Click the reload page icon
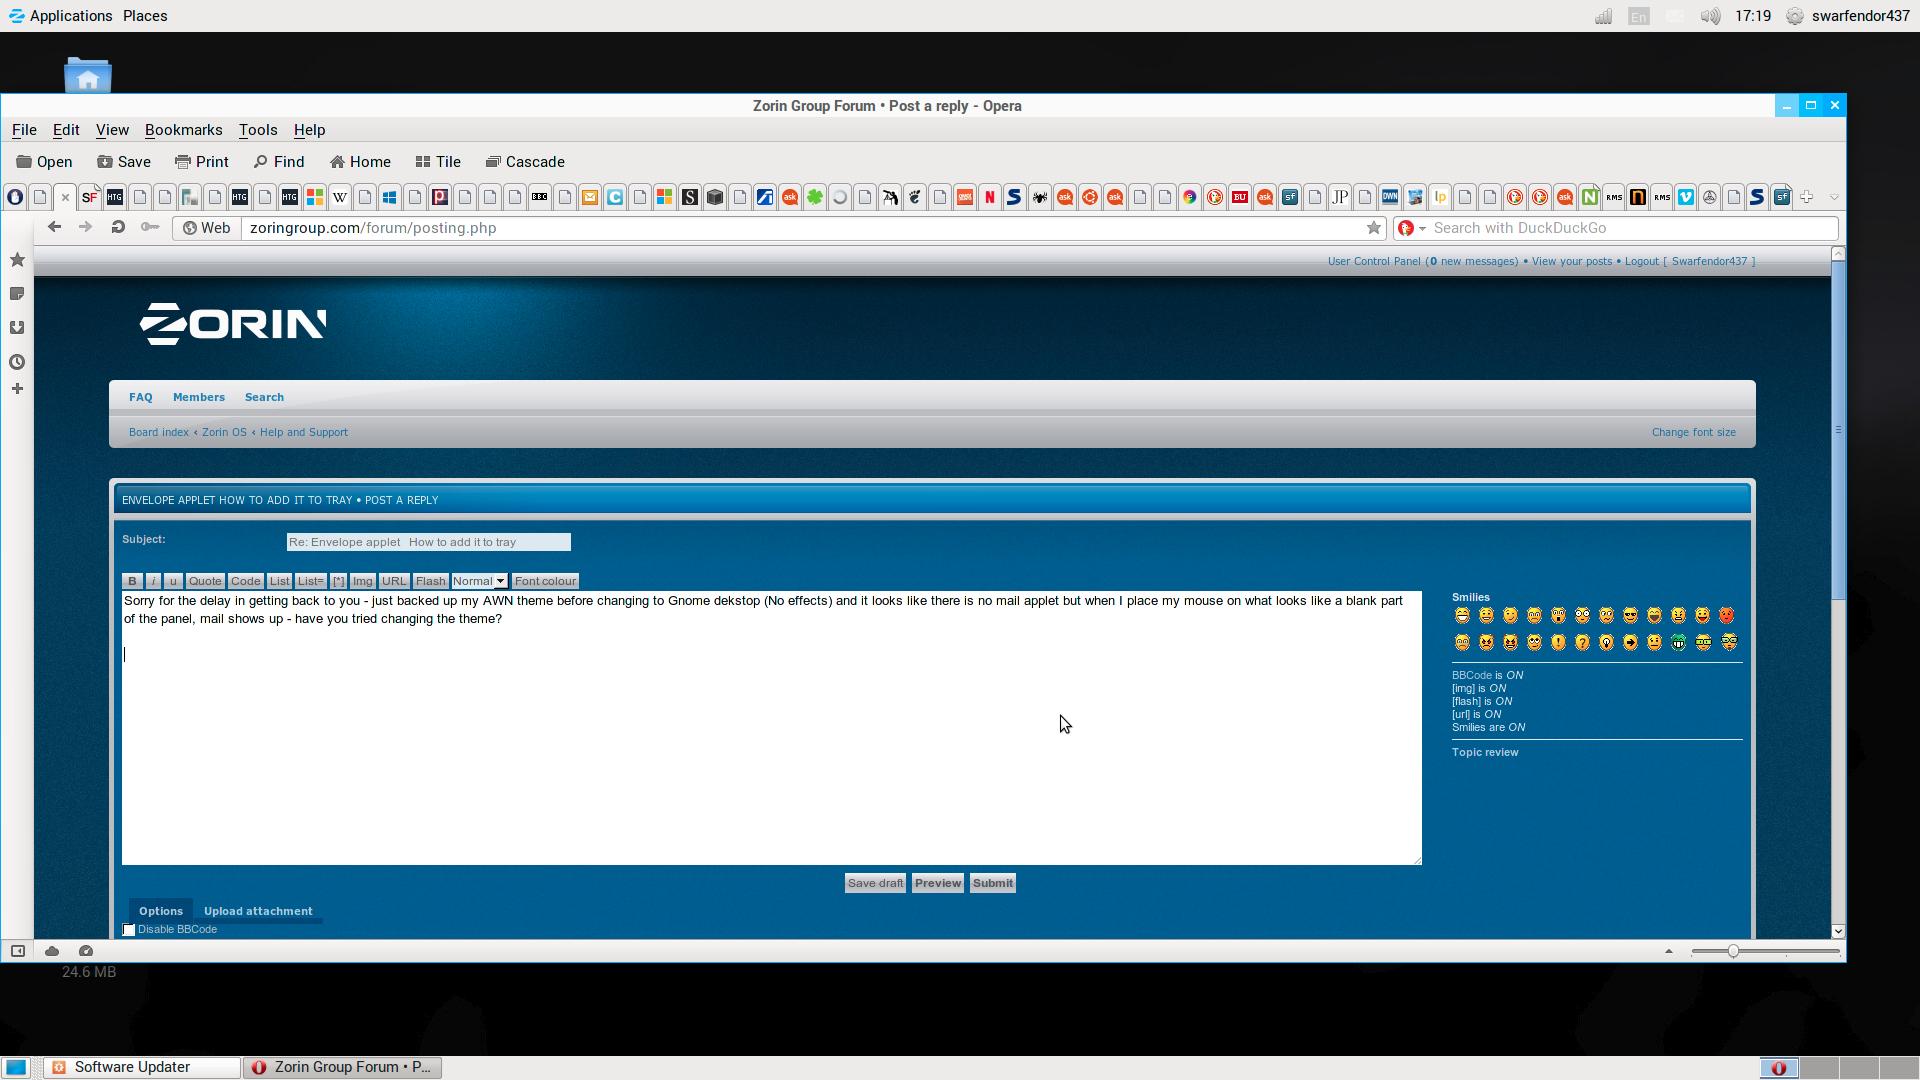The width and height of the screenshot is (1920, 1080). point(118,228)
